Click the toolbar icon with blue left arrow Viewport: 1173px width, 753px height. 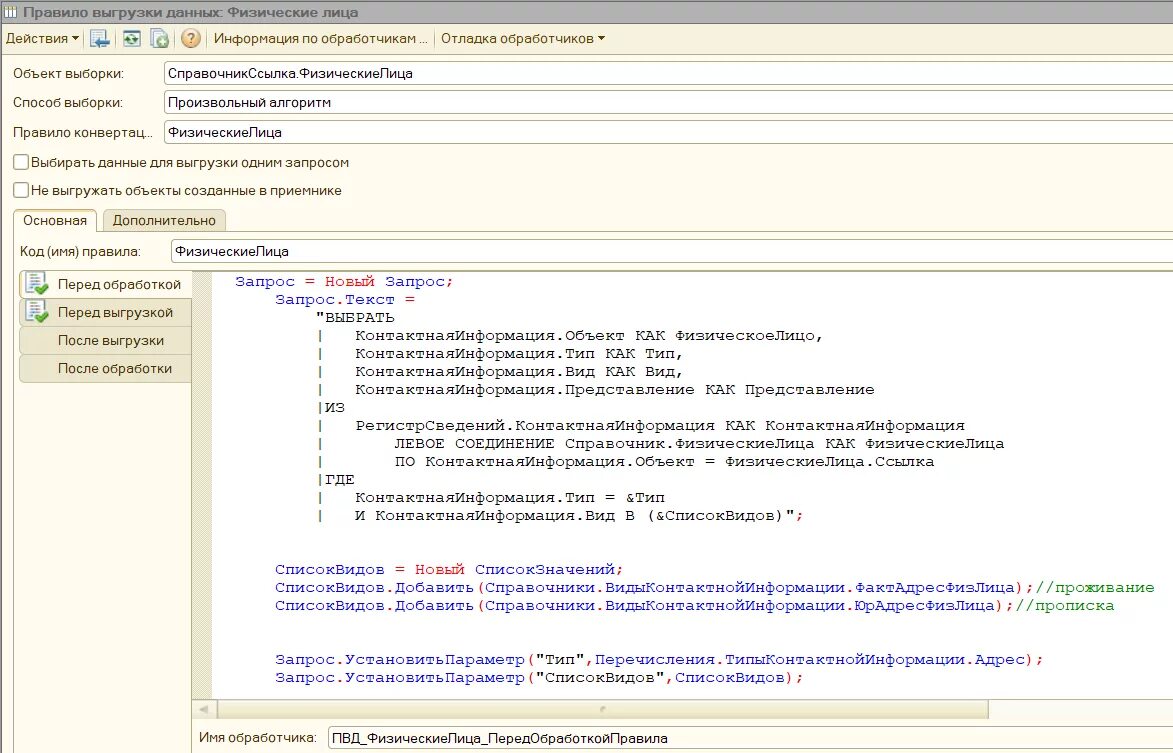pos(99,38)
